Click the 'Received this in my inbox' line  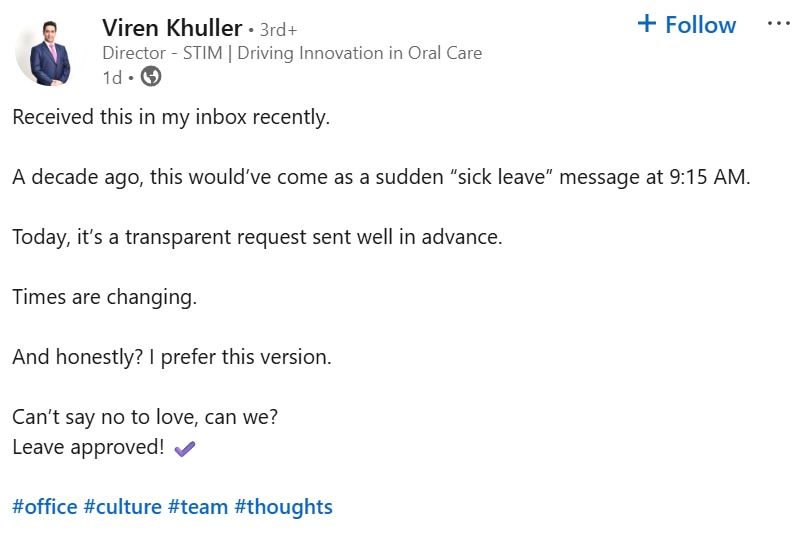pos(171,117)
